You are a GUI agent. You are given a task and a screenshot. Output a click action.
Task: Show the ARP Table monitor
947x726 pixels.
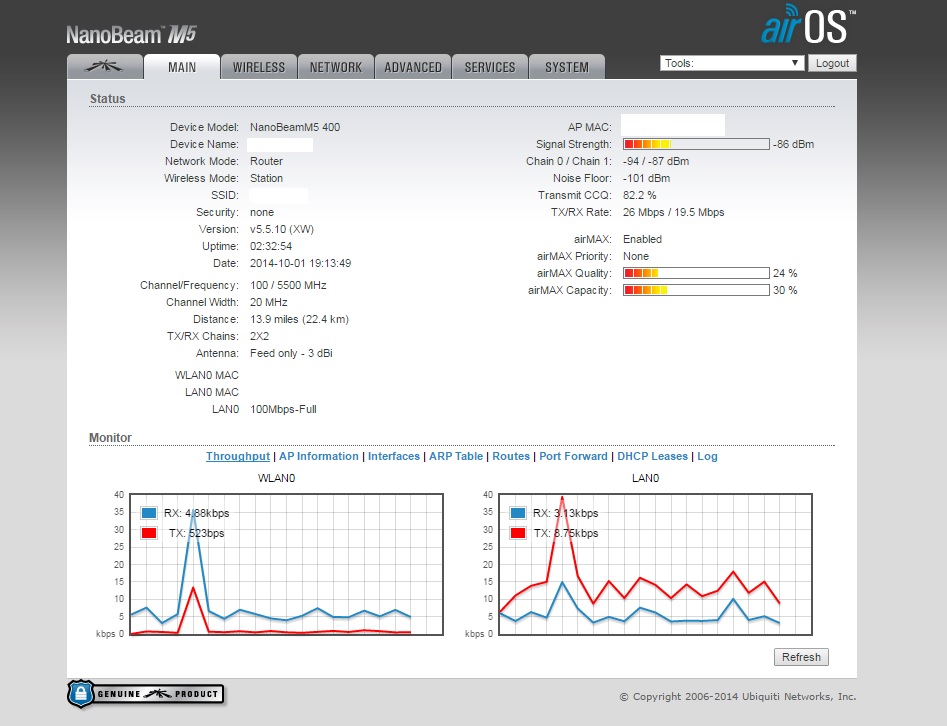click(x=456, y=456)
